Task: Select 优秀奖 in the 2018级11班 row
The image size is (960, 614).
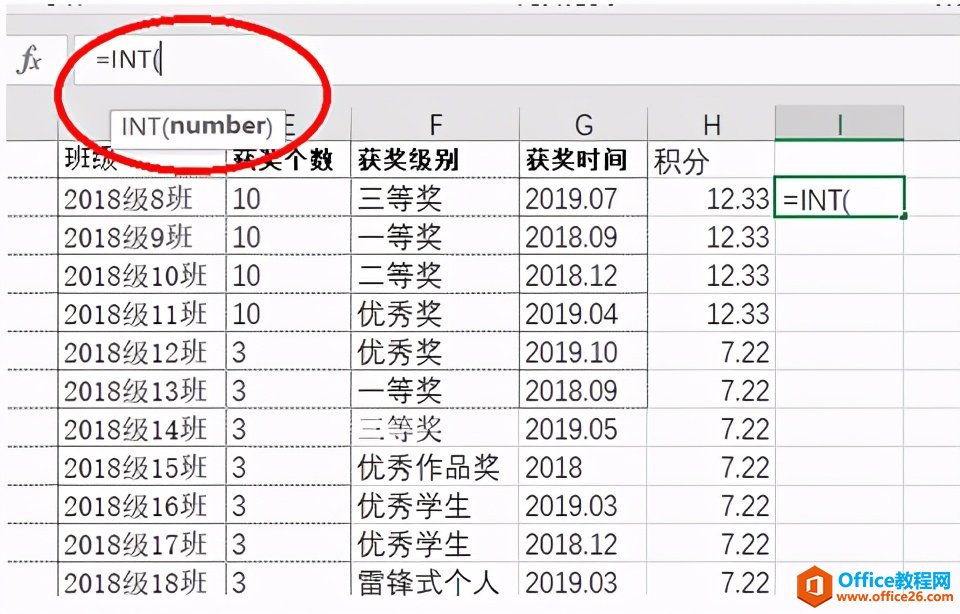Action: coord(435,313)
